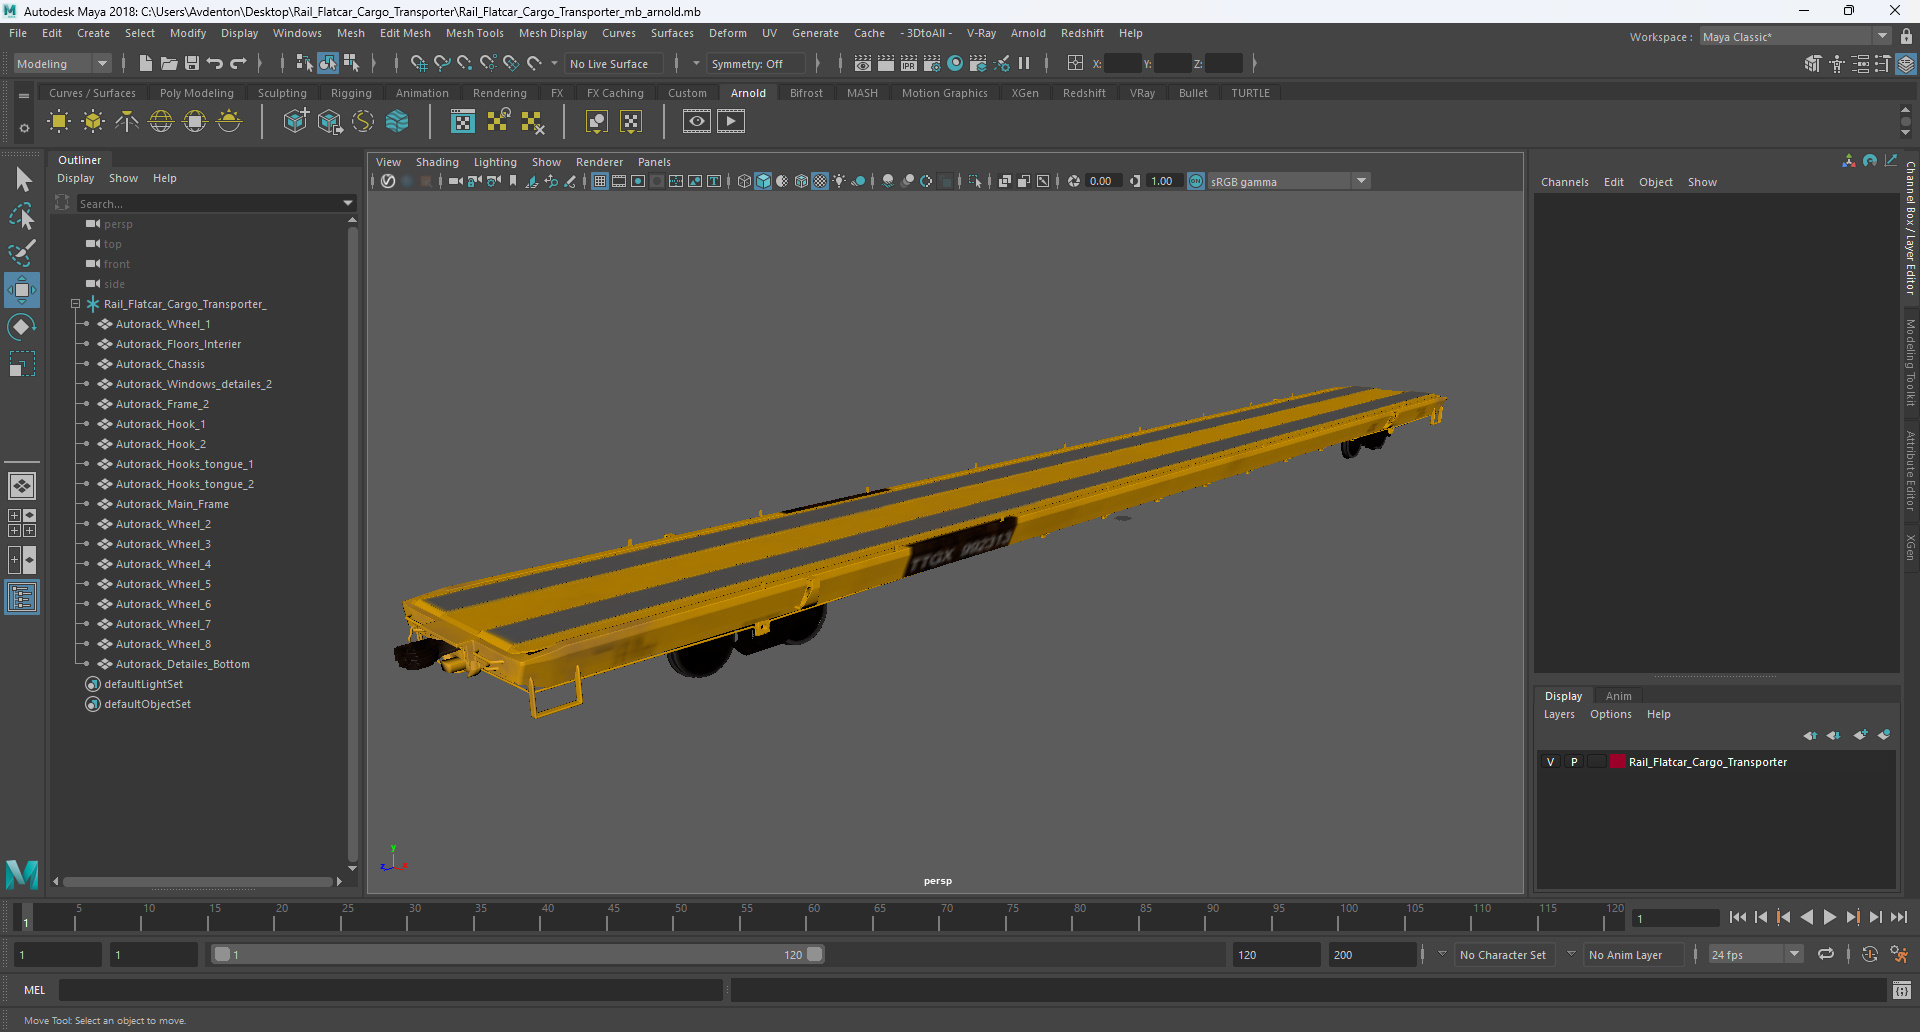The height and width of the screenshot is (1032, 1920).
Task: Toggle sRGB gamma color management icon
Action: (x=1196, y=181)
